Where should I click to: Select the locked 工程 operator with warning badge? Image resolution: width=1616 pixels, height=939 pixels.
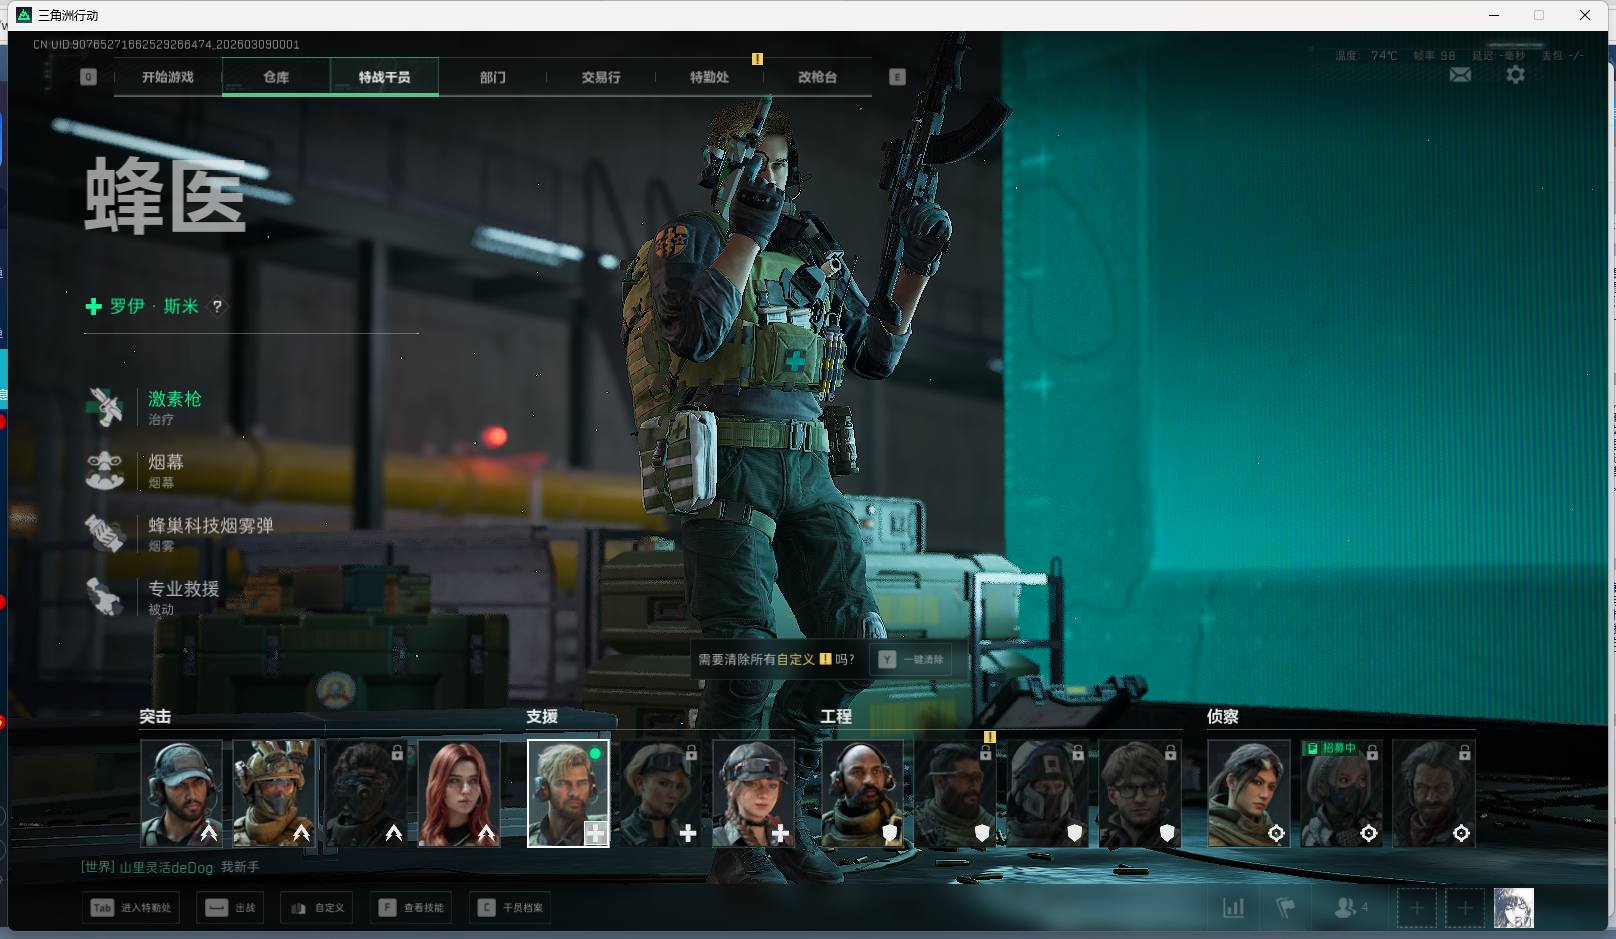point(955,793)
